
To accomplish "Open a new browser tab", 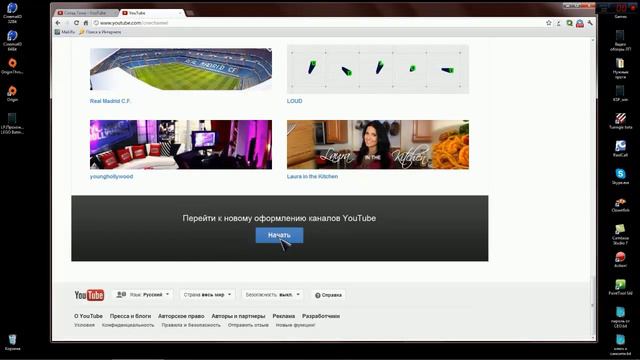I will [x=190, y=13].
